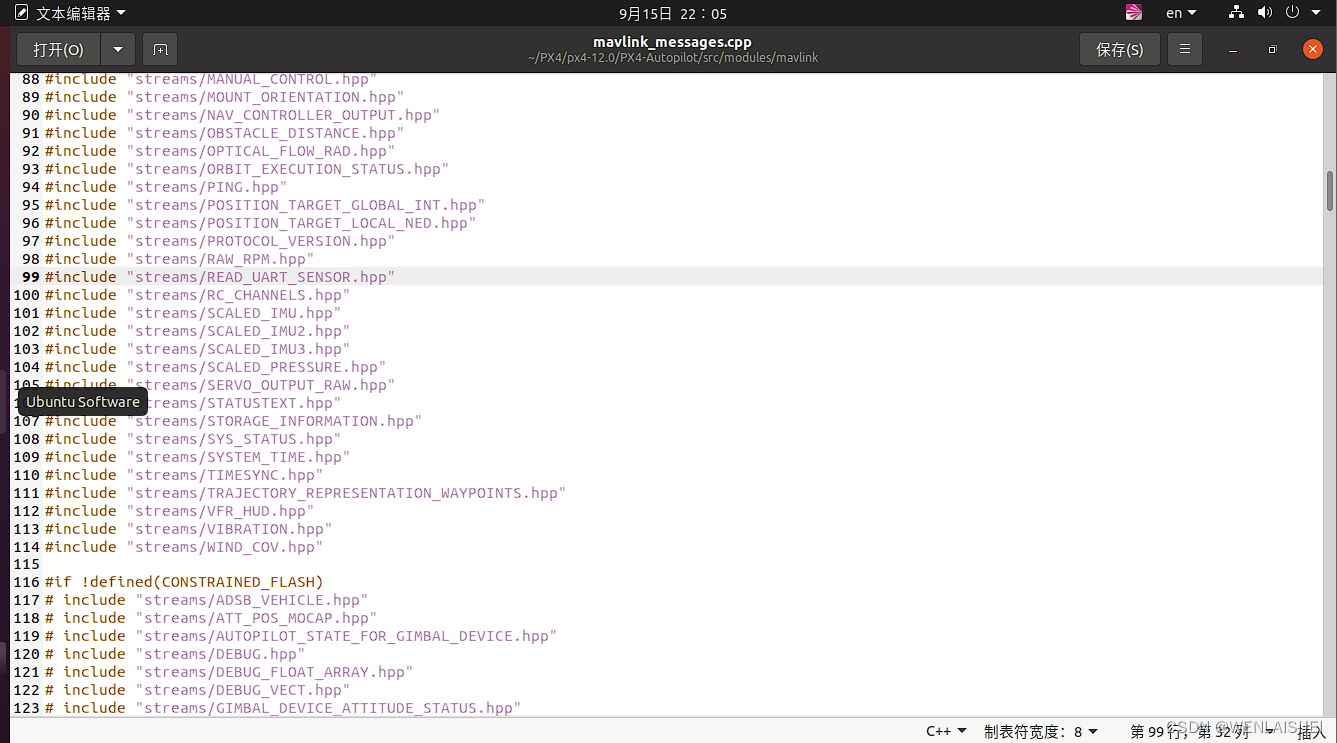This screenshot has height=743, width=1337.
Task: Open the en language dropdown
Action: click(x=1181, y=13)
